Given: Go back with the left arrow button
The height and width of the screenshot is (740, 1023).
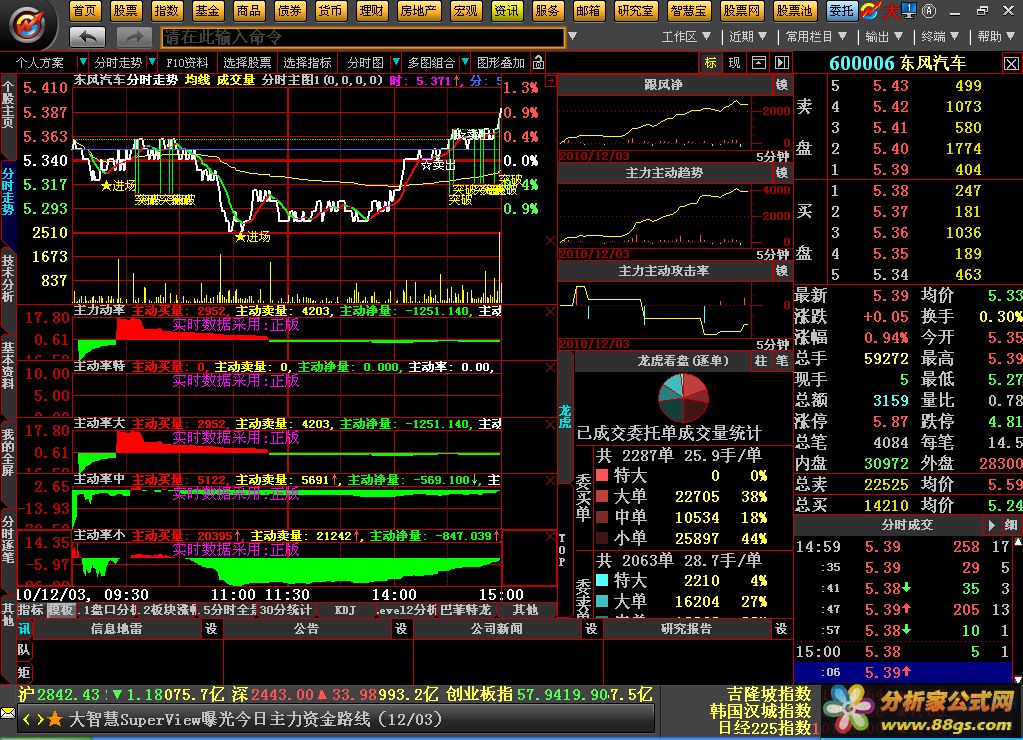Looking at the screenshot, I should click(x=87, y=37).
